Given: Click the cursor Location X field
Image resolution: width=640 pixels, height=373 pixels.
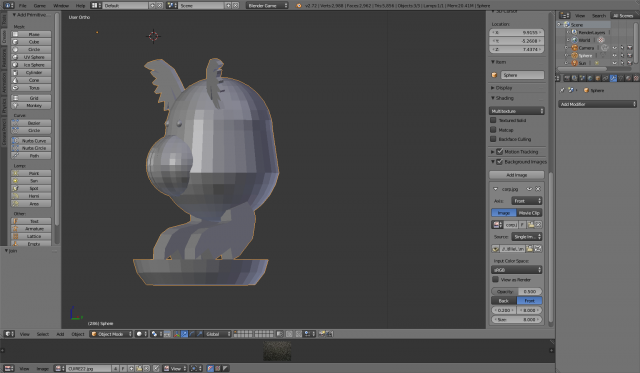Looking at the screenshot, I should click(x=517, y=32).
